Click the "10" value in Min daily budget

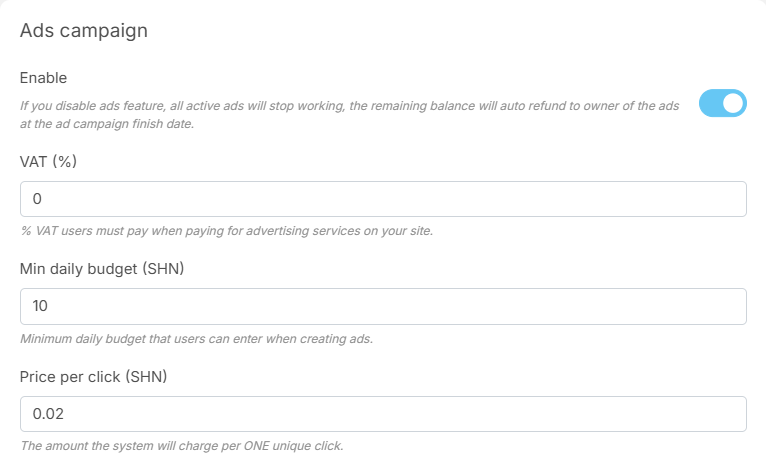click(41, 306)
